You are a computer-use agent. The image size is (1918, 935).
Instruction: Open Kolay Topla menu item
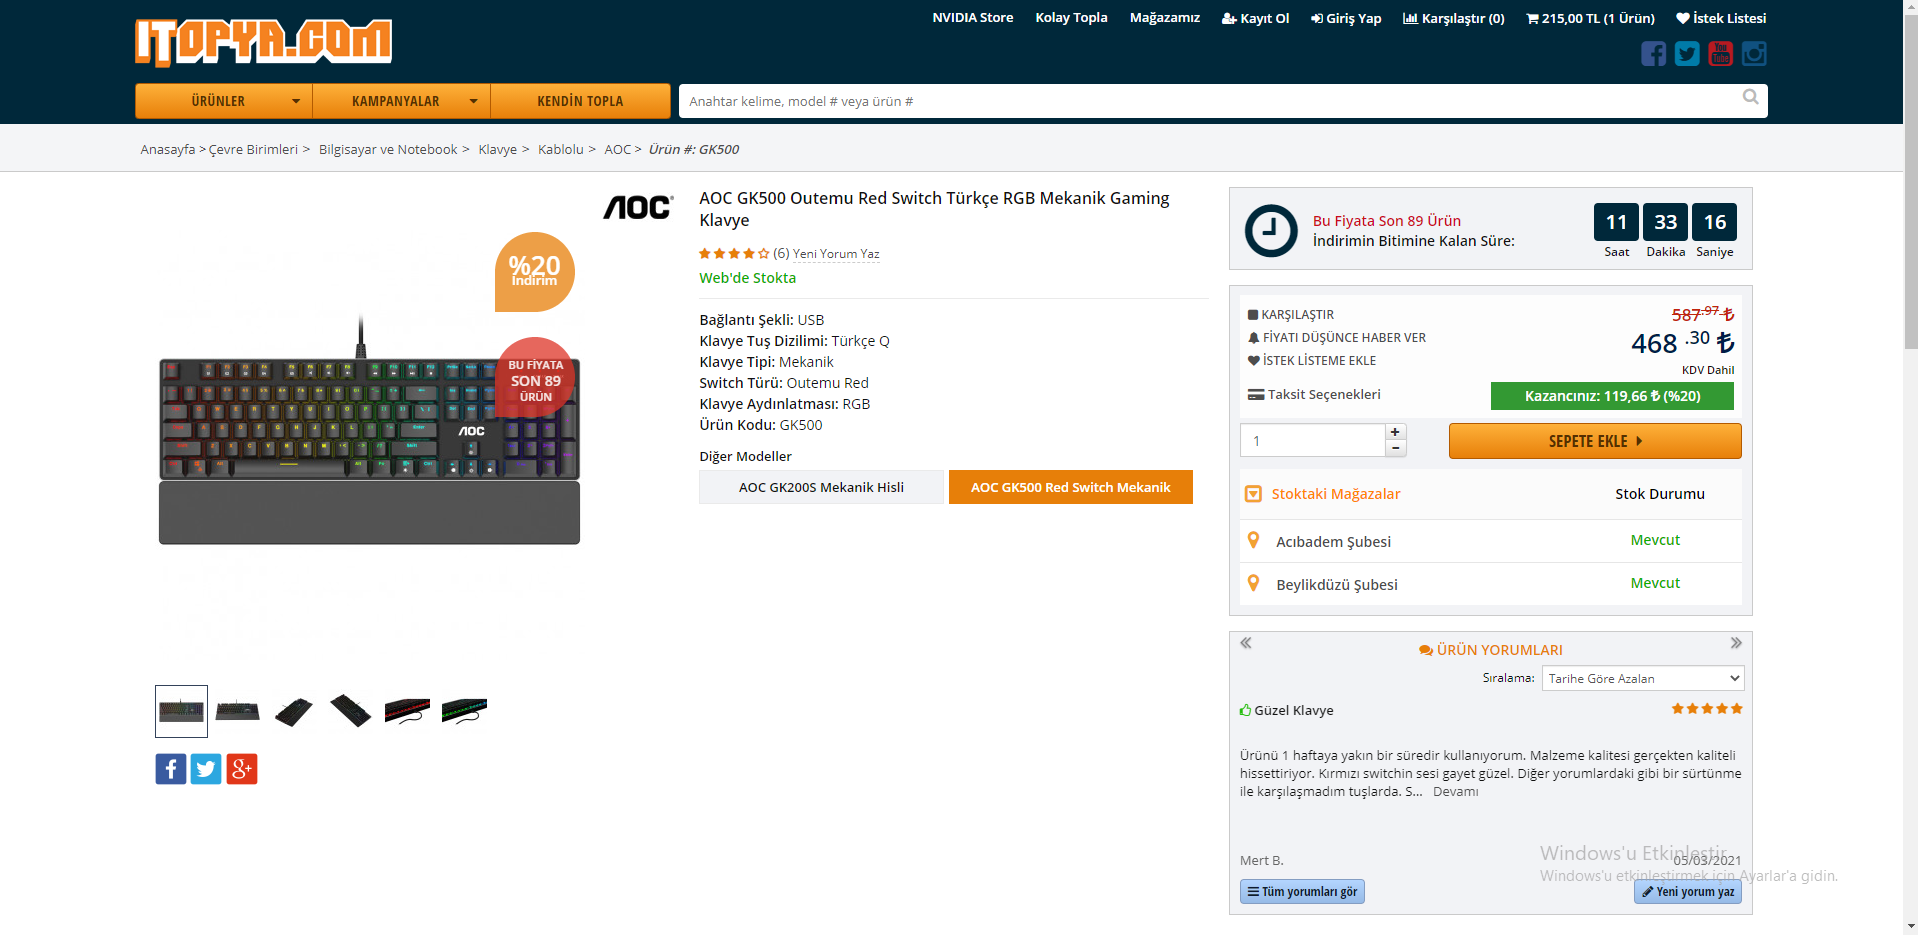coord(1071,18)
